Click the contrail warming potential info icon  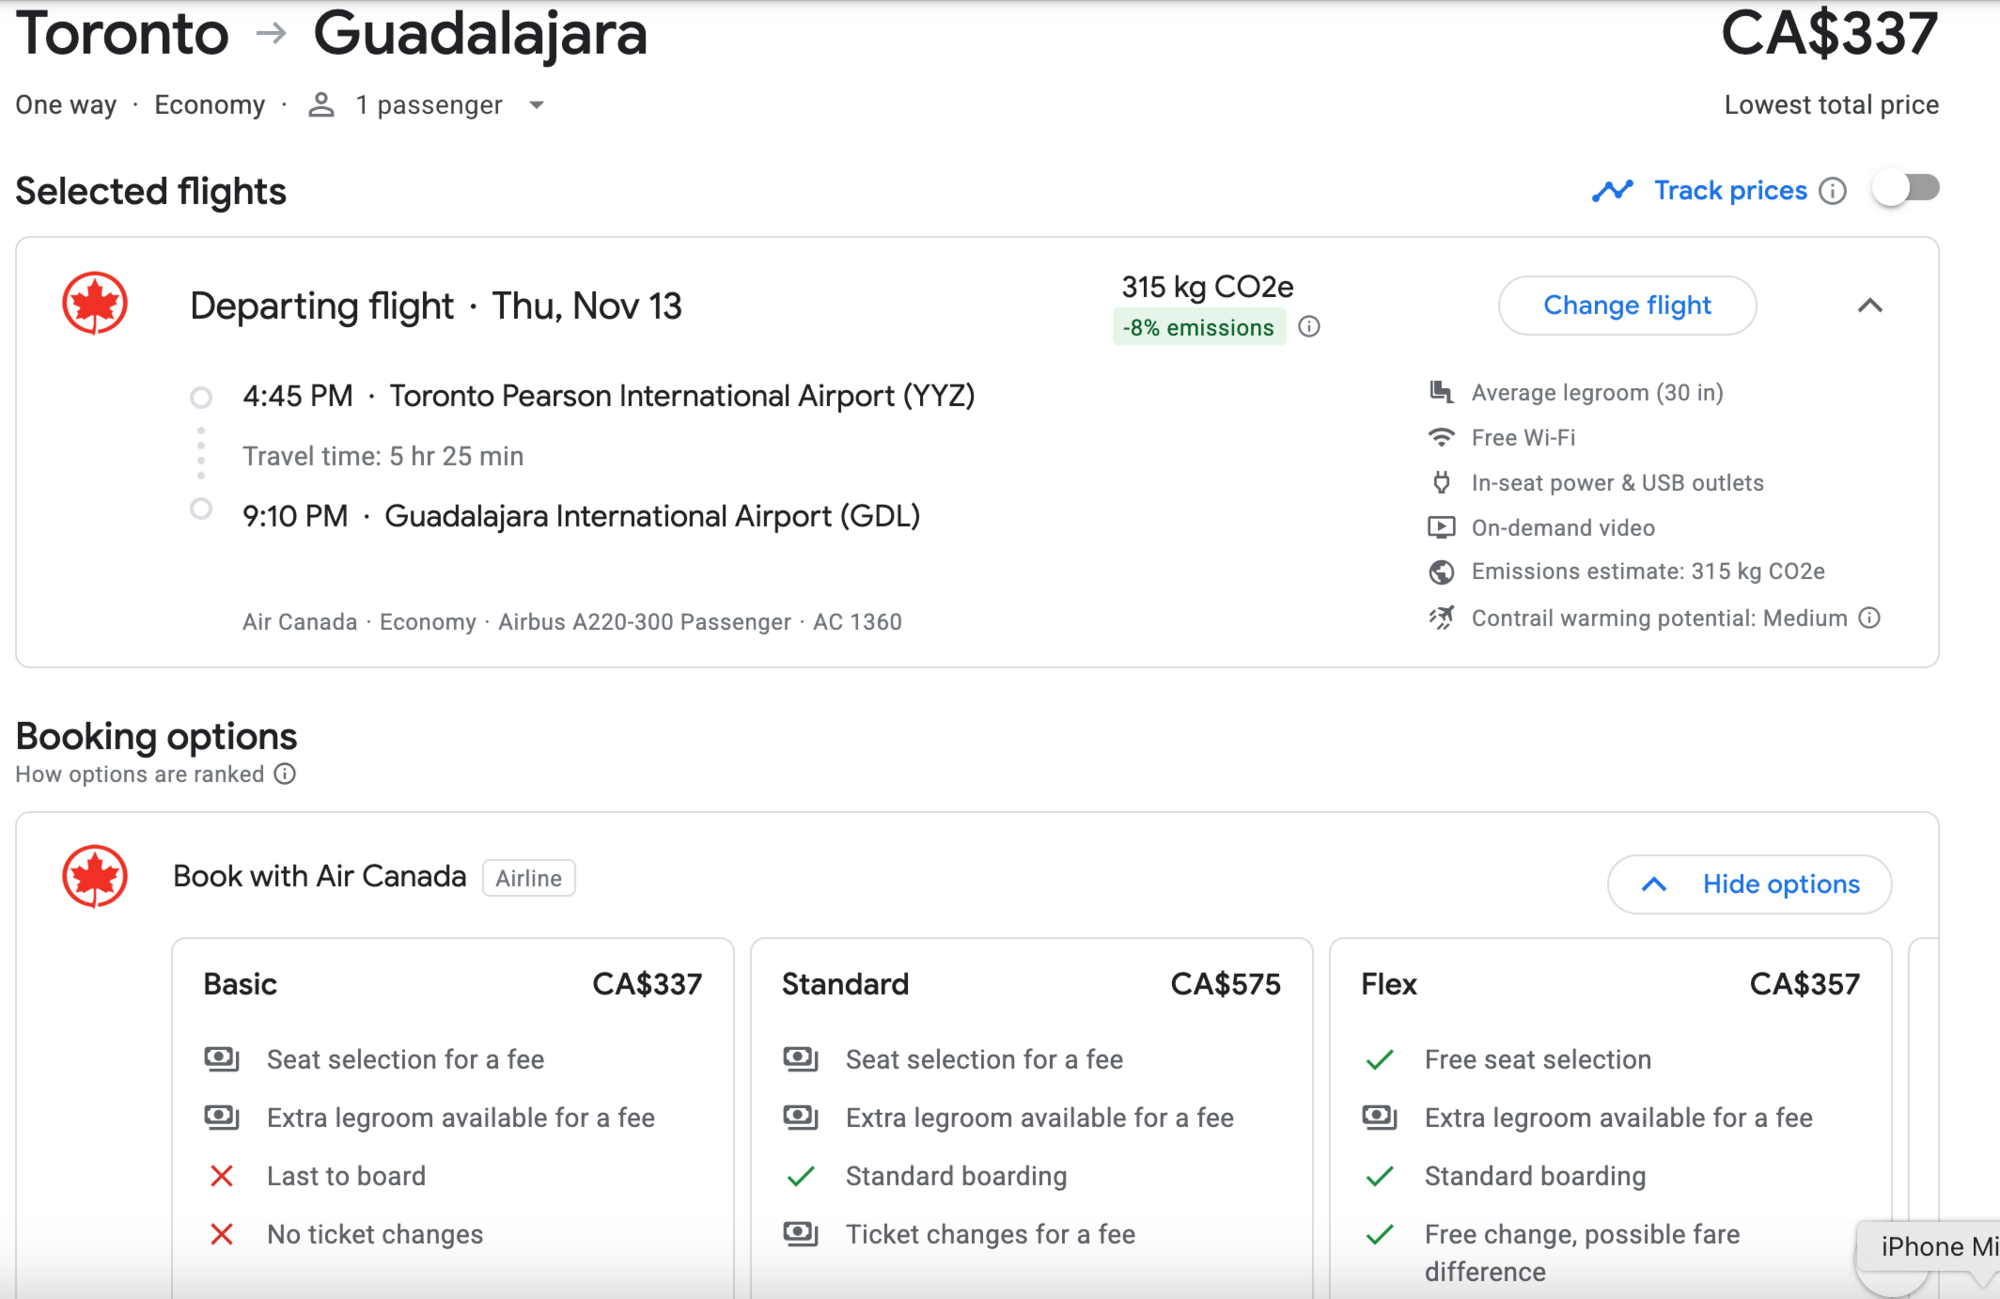coord(1869,618)
